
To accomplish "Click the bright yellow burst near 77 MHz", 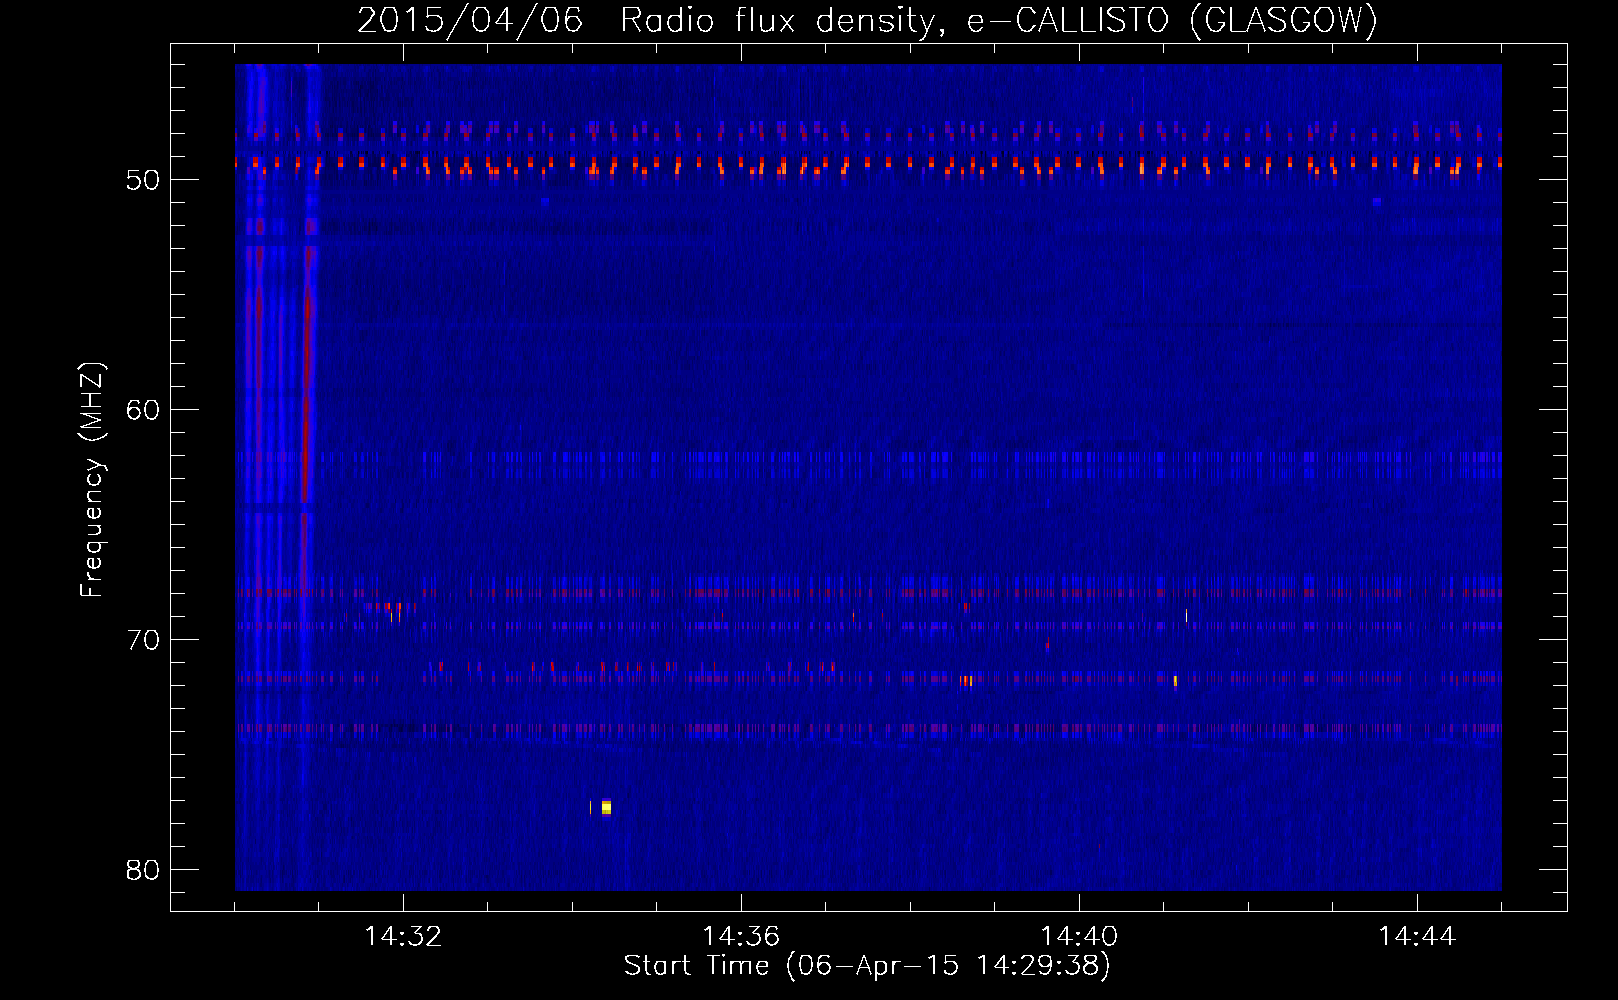I will coord(605,807).
